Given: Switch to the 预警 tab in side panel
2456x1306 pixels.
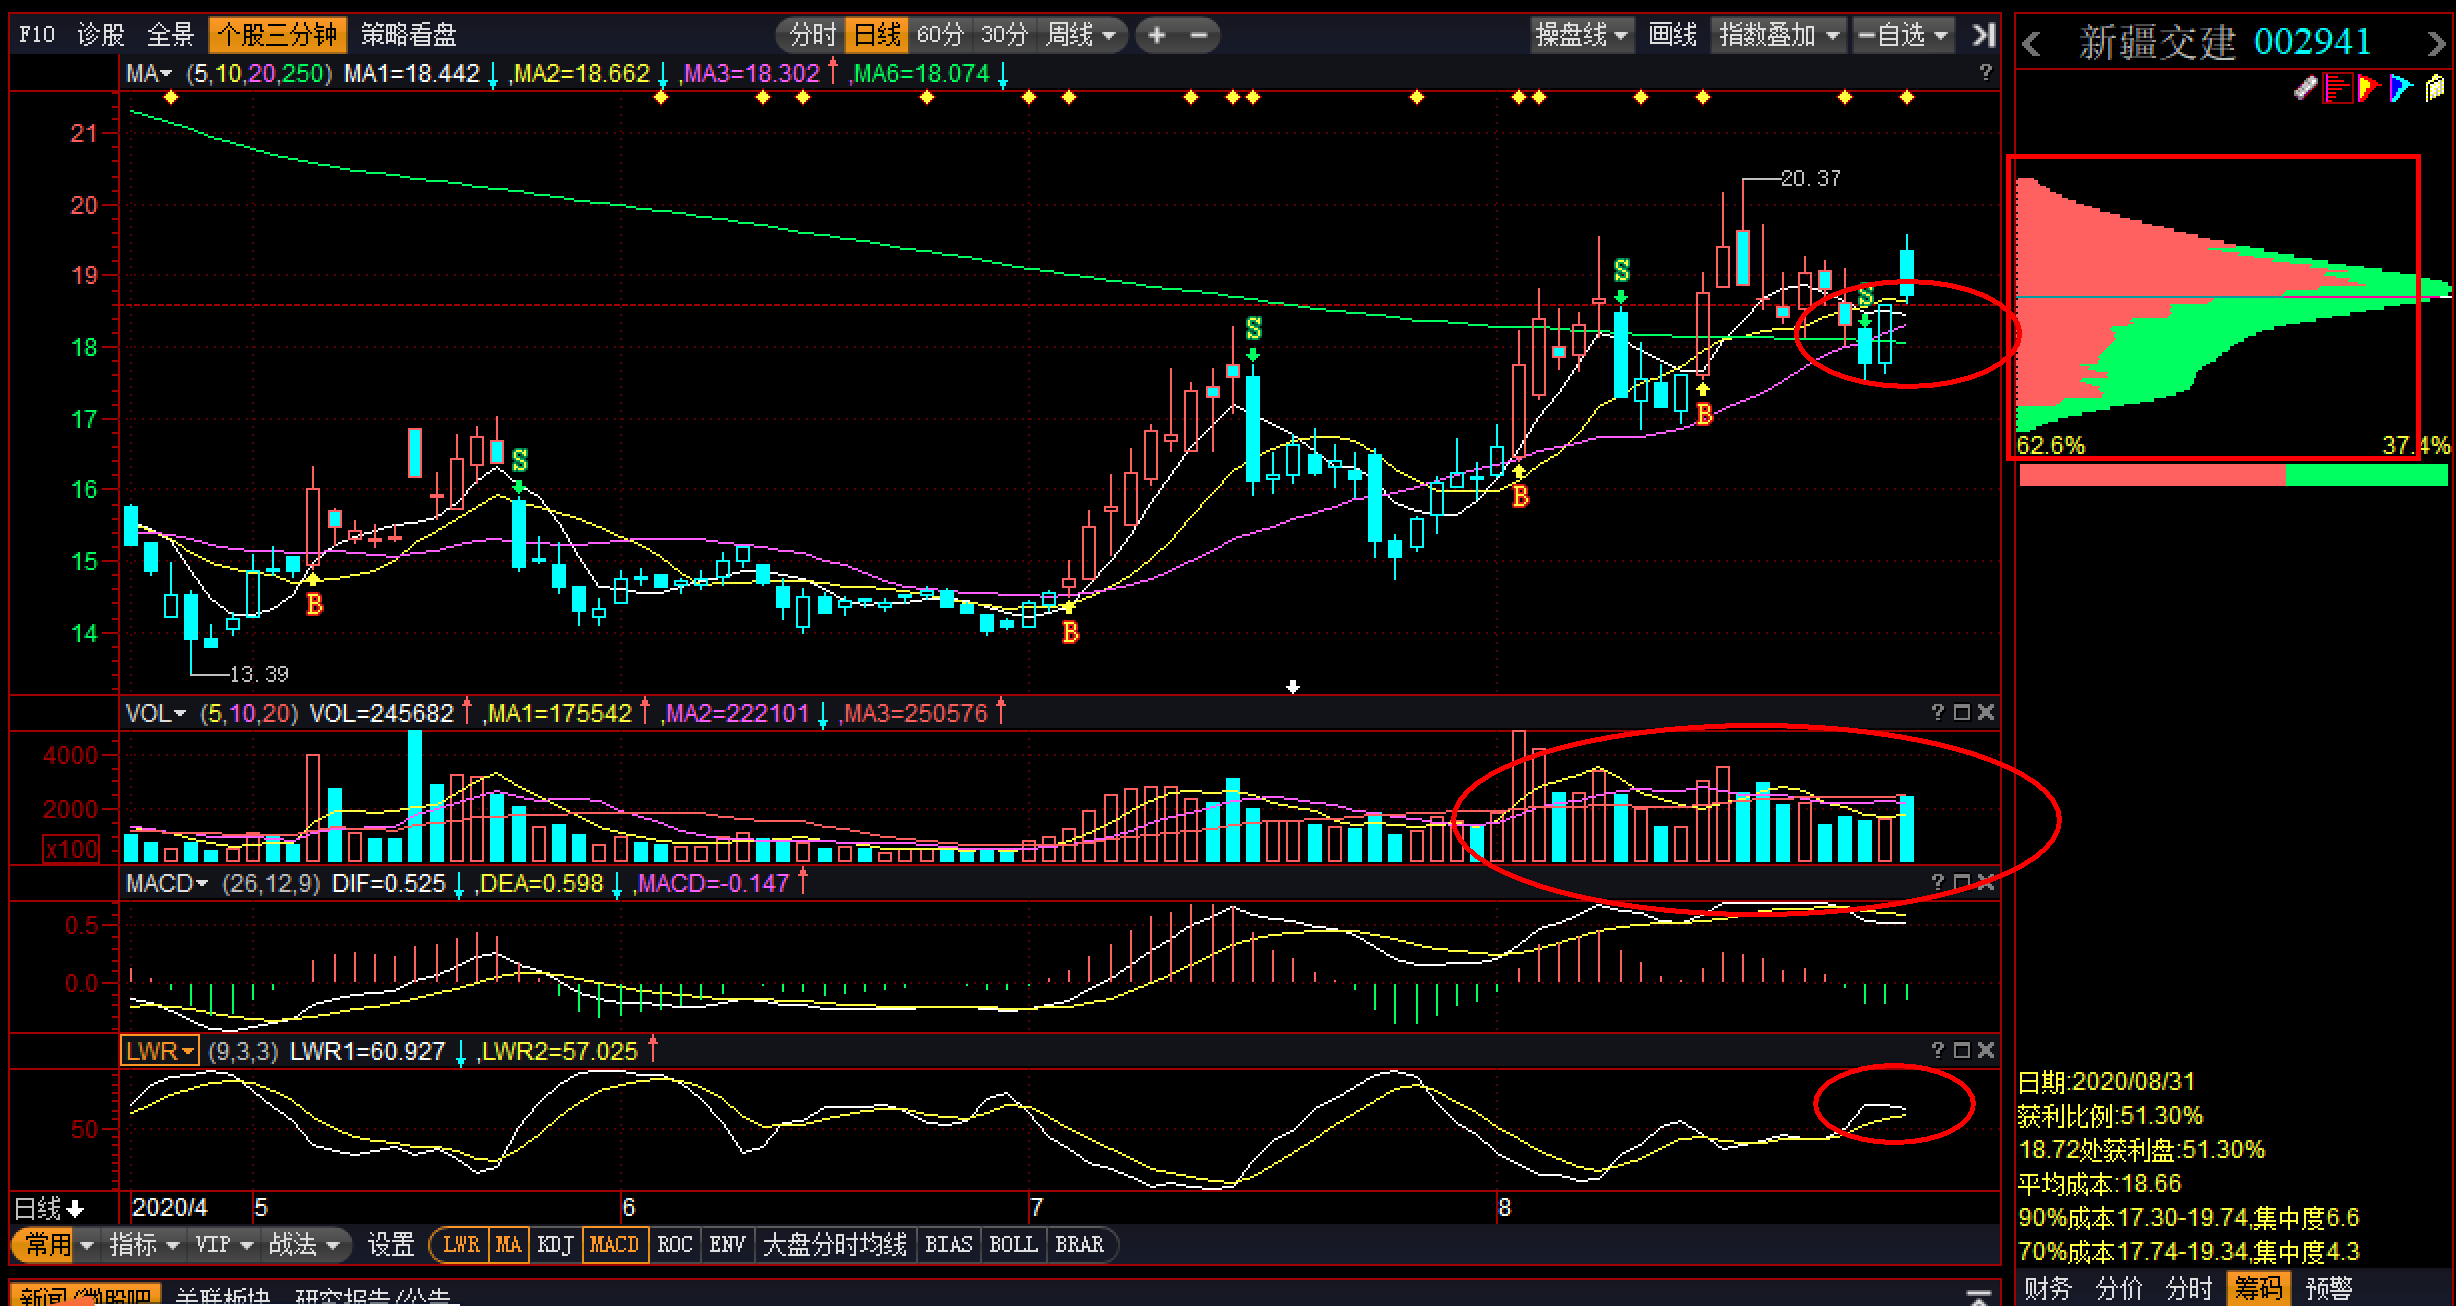Looking at the screenshot, I should (2329, 1288).
